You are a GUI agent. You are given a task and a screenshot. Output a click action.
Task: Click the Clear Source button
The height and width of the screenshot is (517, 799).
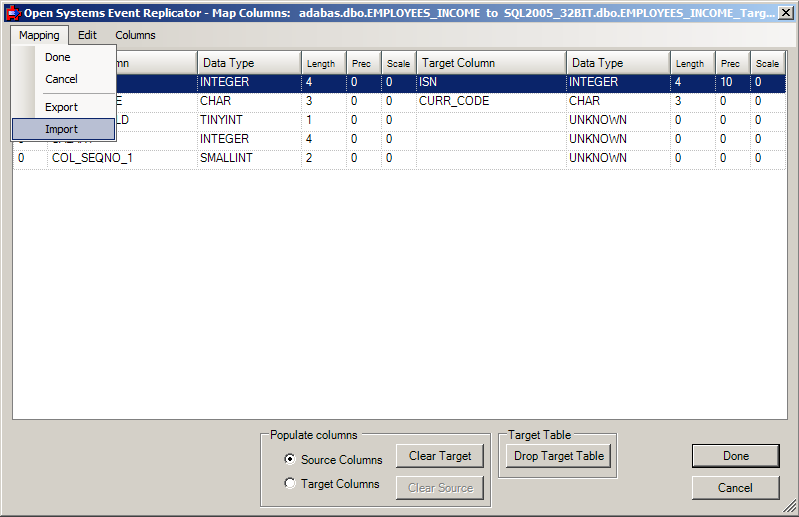(440, 488)
